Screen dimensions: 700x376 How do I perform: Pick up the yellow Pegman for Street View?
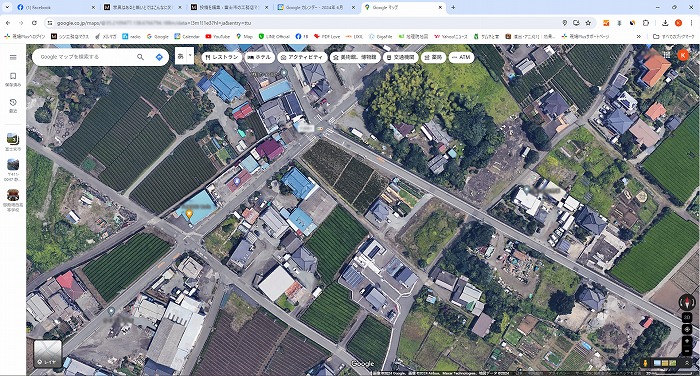coord(645,363)
